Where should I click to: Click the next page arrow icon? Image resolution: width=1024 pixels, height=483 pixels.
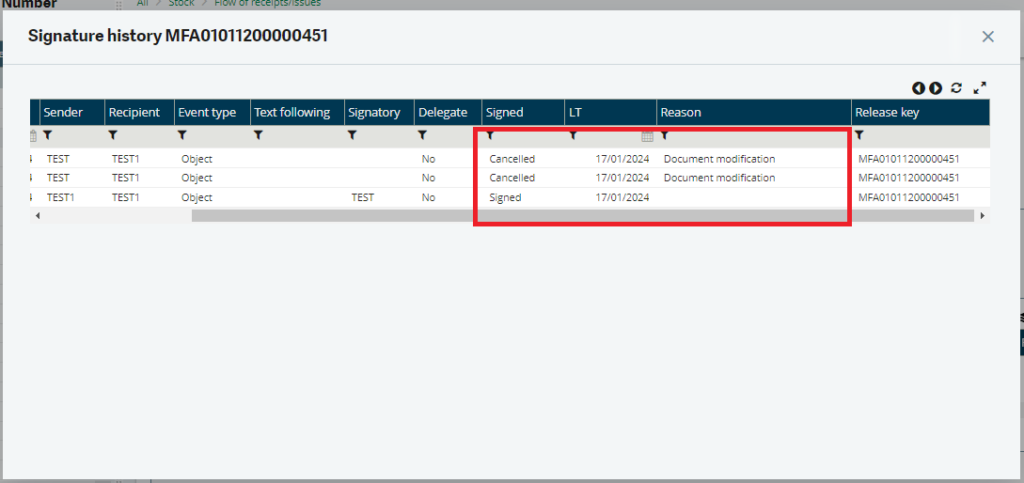coord(936,88)
